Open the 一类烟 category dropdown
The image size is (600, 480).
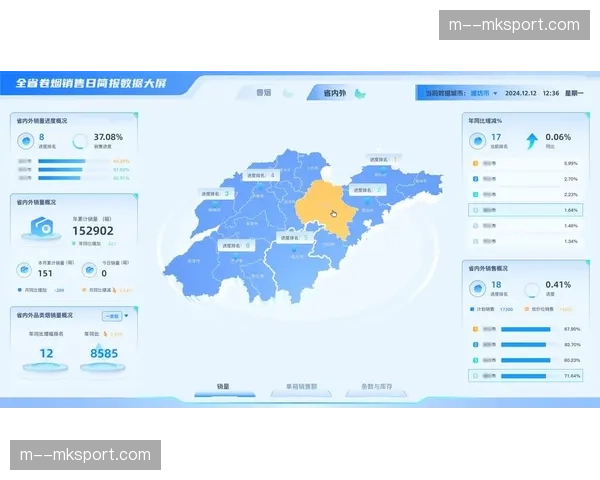tap(115, 316)
